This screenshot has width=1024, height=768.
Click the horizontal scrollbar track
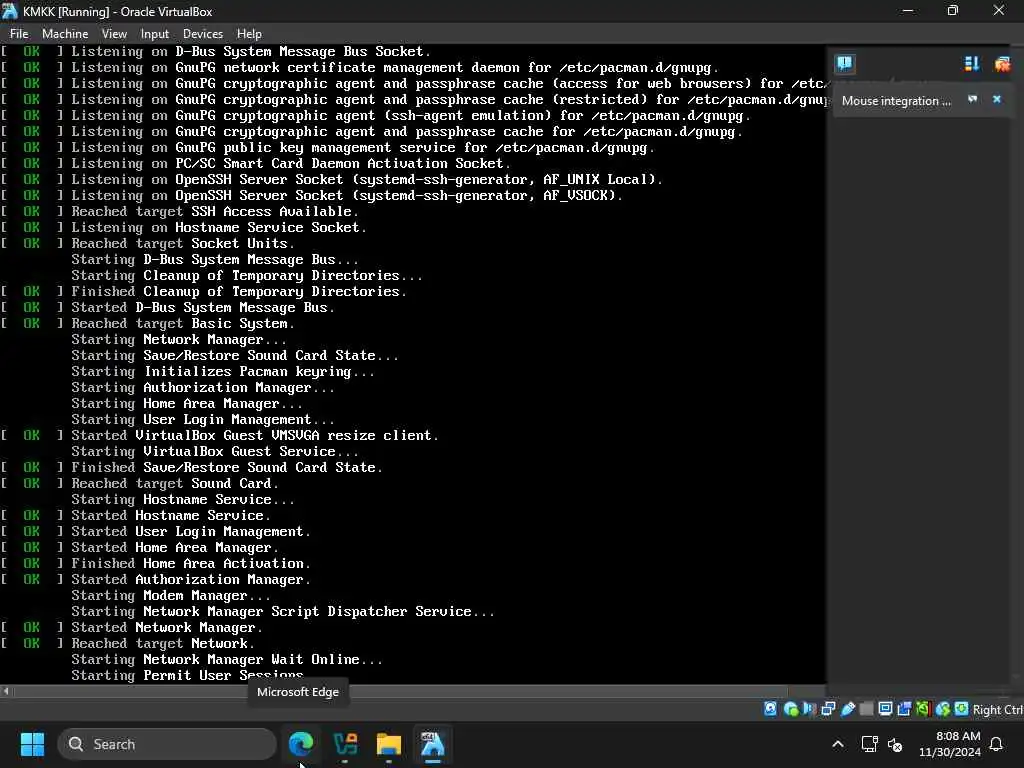coord(418,690)
